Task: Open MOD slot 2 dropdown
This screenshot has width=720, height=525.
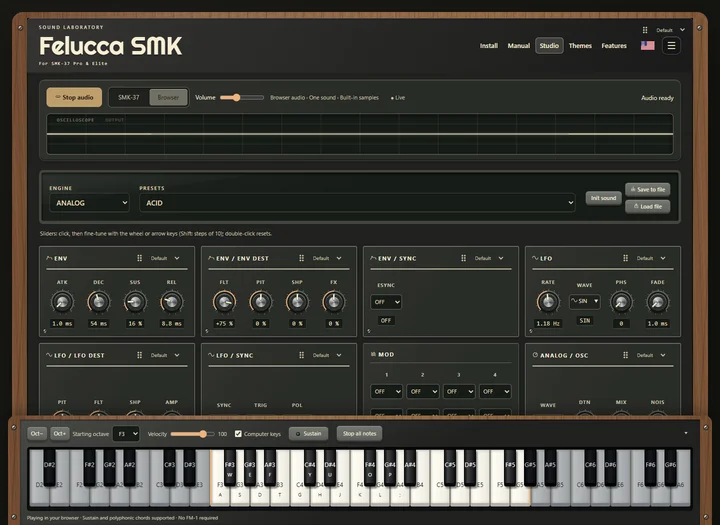Action: [422, 391]
